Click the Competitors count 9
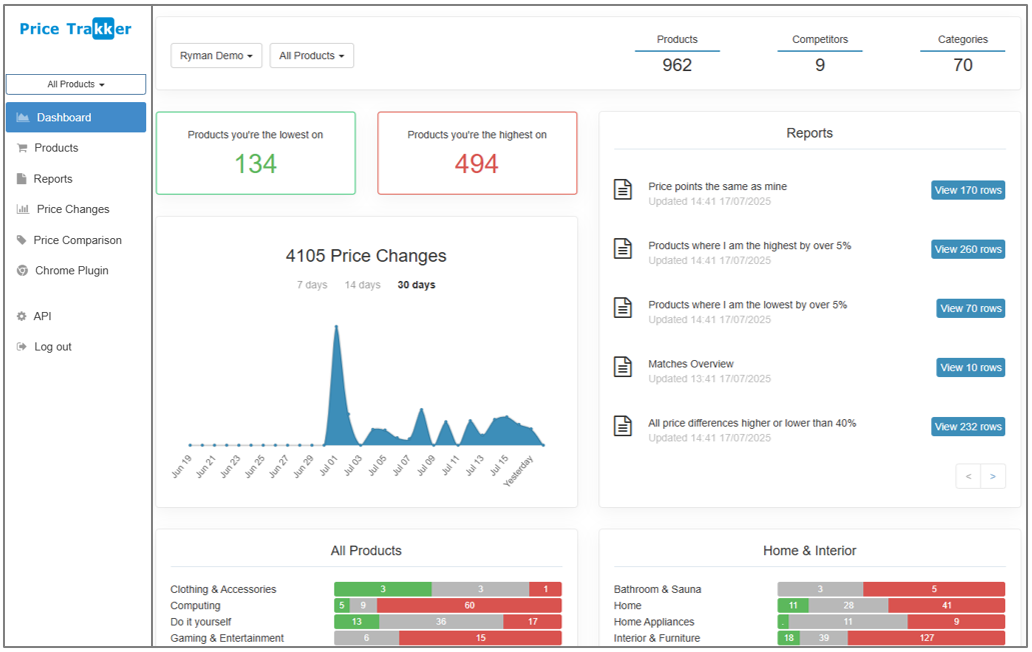 point(820,65)
